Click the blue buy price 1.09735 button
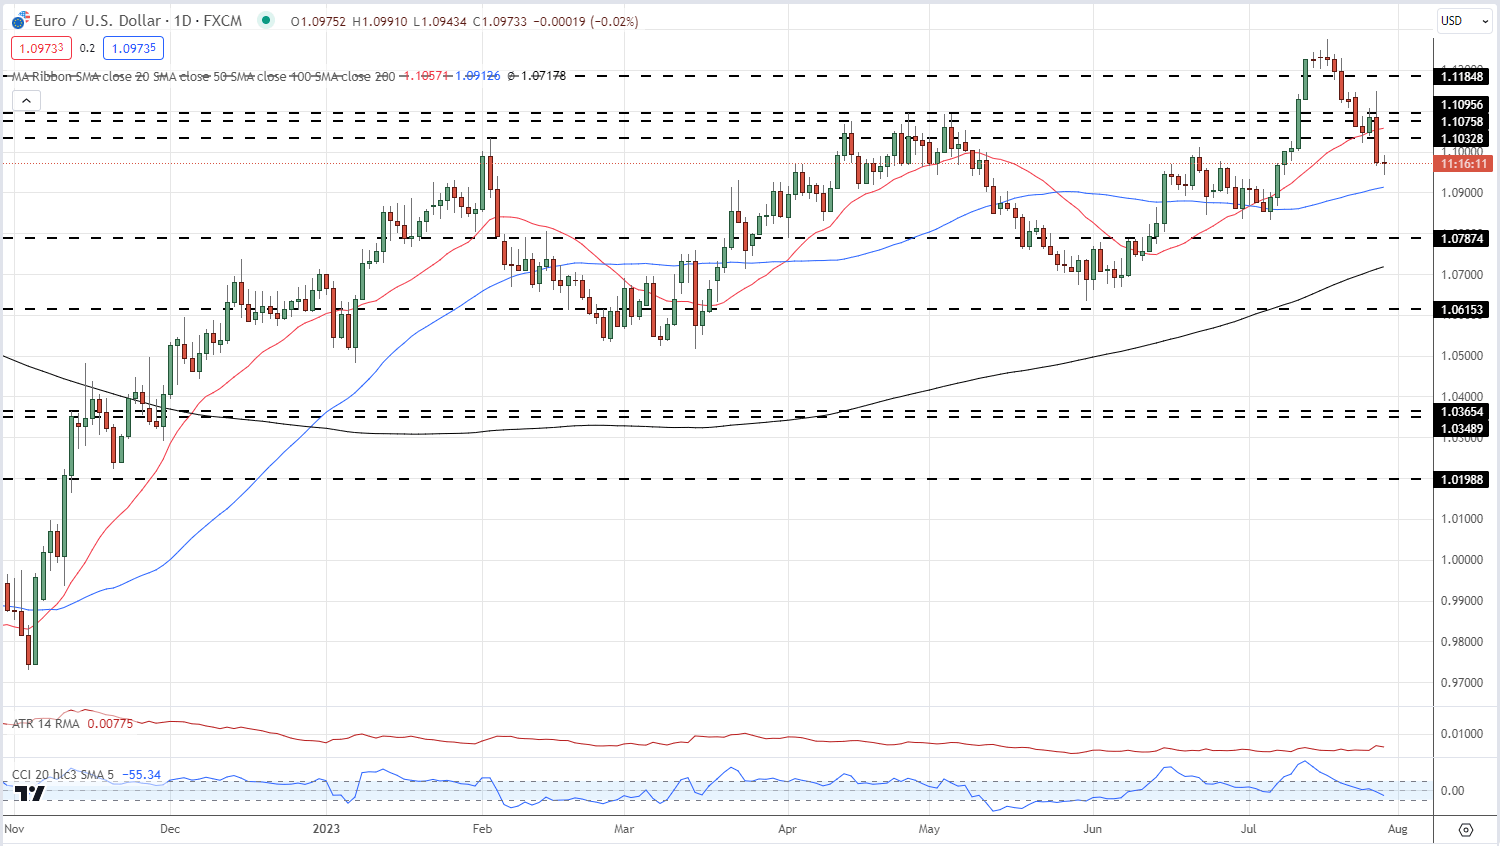1500x846 pixels. 133,48
